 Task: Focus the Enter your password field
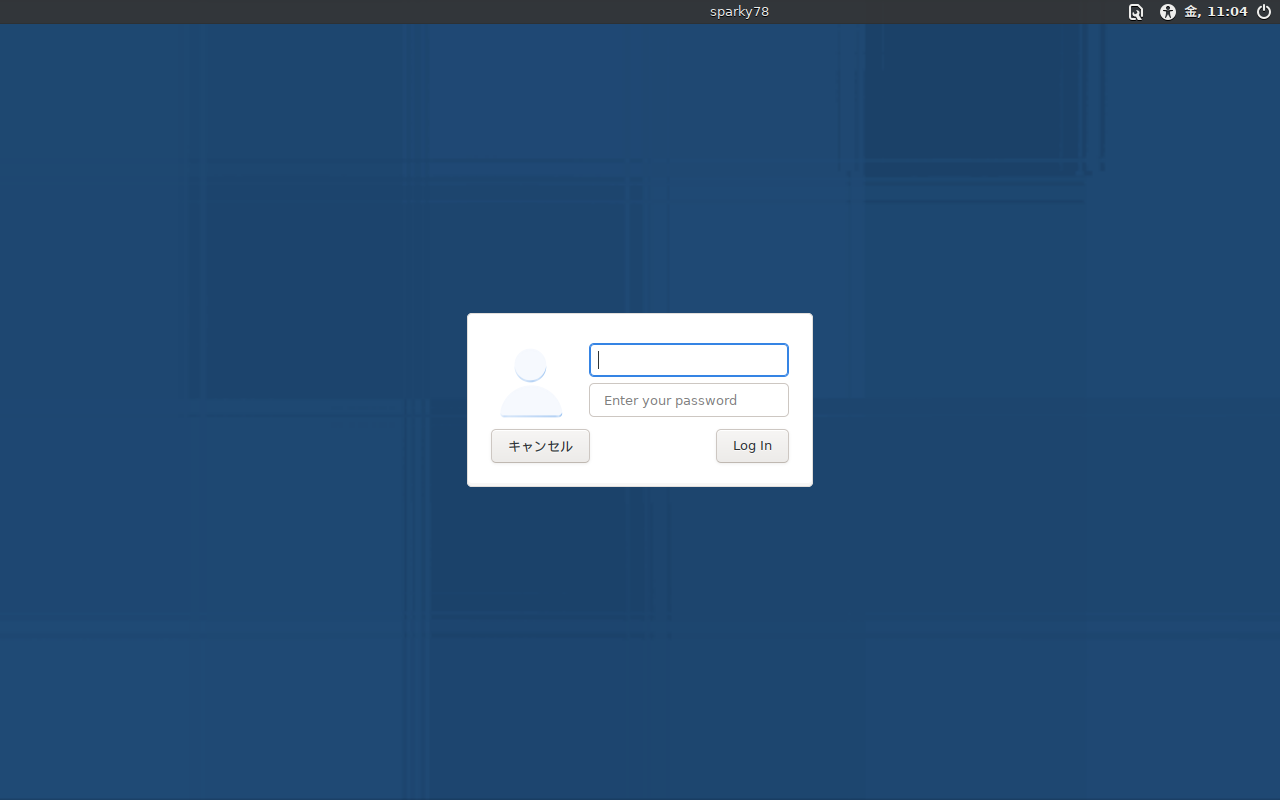(689, 400)
